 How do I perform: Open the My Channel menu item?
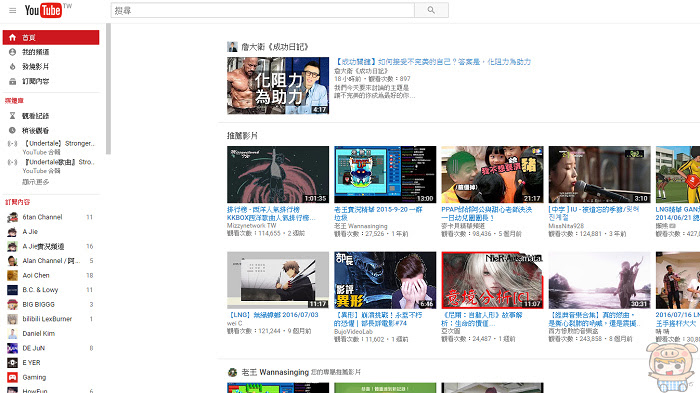[x=51, y=52]
